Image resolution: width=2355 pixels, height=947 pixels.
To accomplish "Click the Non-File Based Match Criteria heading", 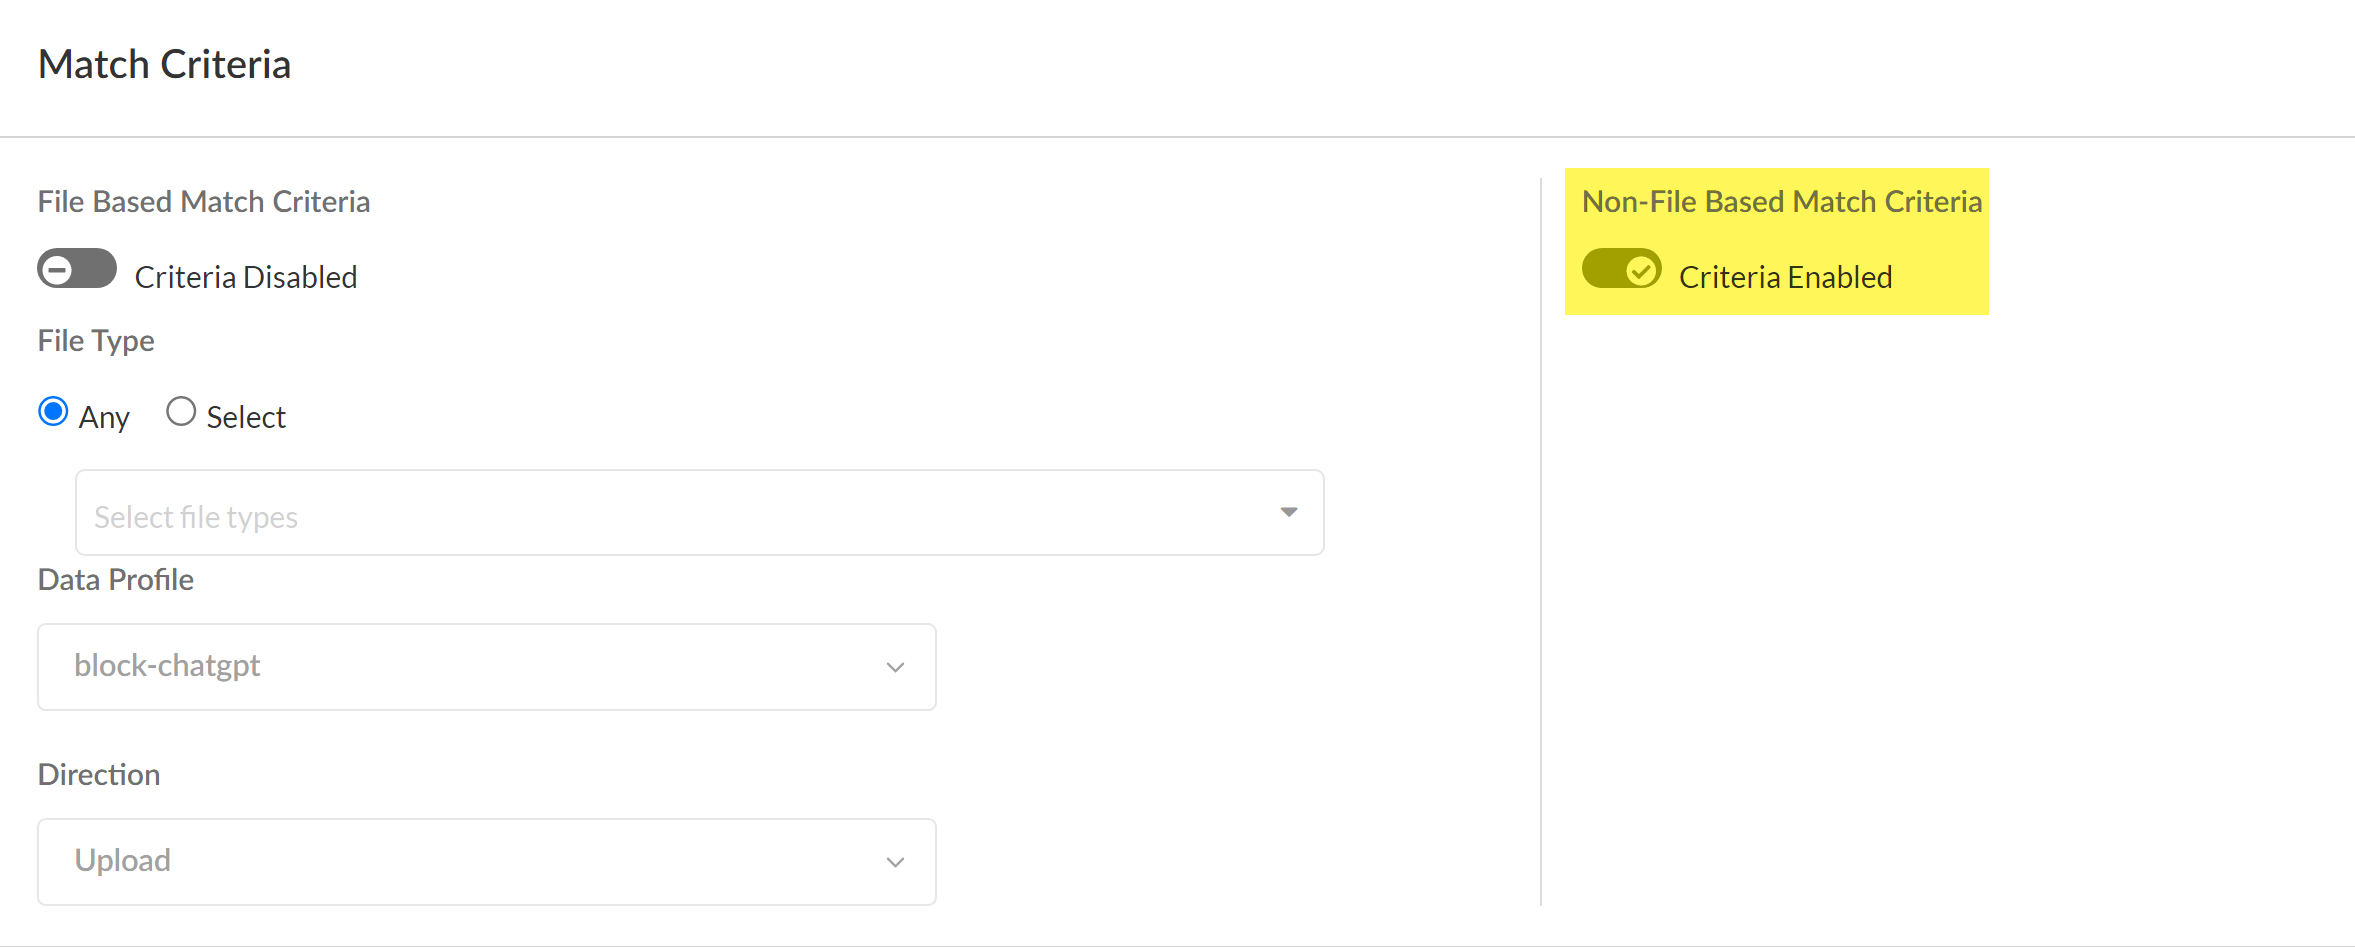I will [x=1781, y=202].
